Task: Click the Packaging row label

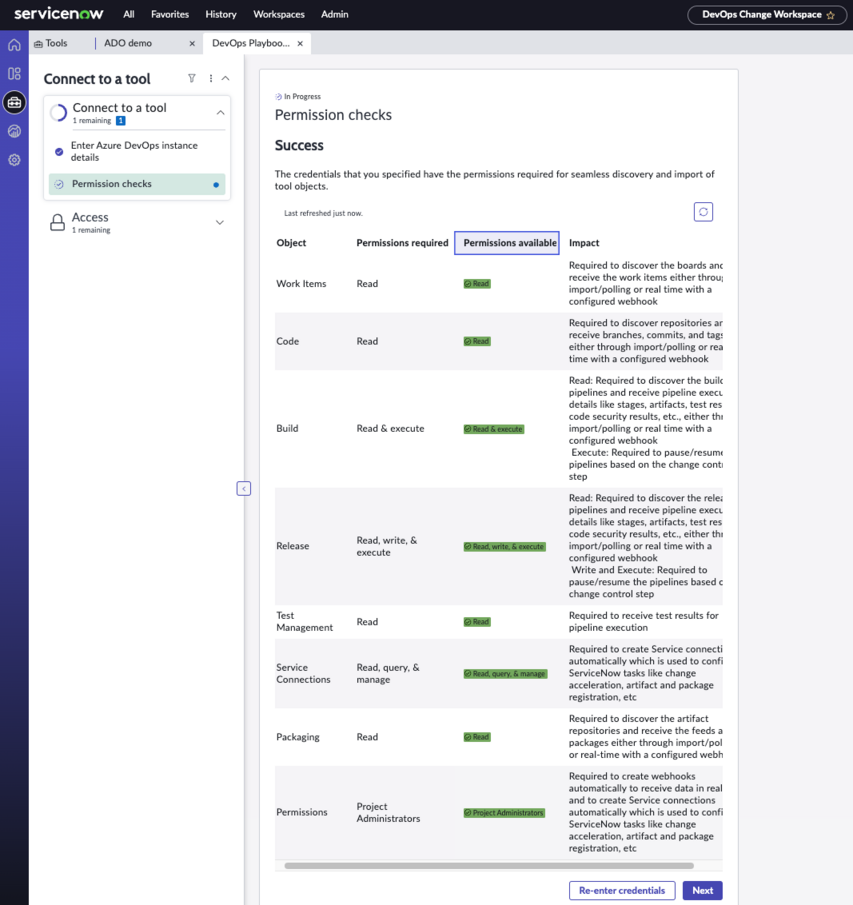Action: click(x=298, y=737)
